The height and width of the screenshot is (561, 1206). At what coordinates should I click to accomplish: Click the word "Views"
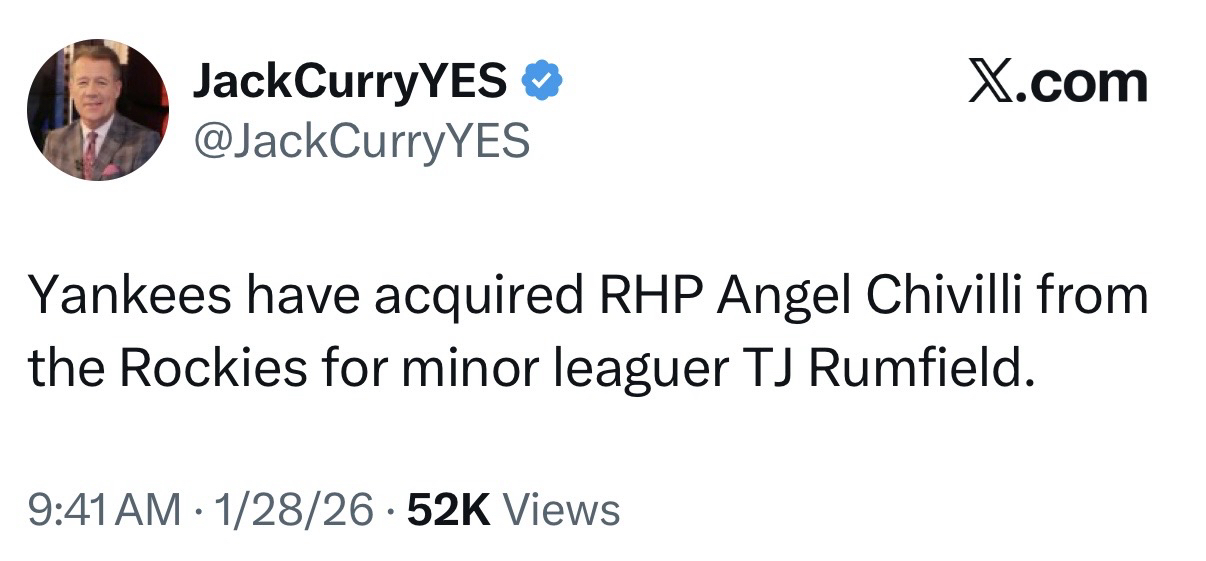(561, 509)
